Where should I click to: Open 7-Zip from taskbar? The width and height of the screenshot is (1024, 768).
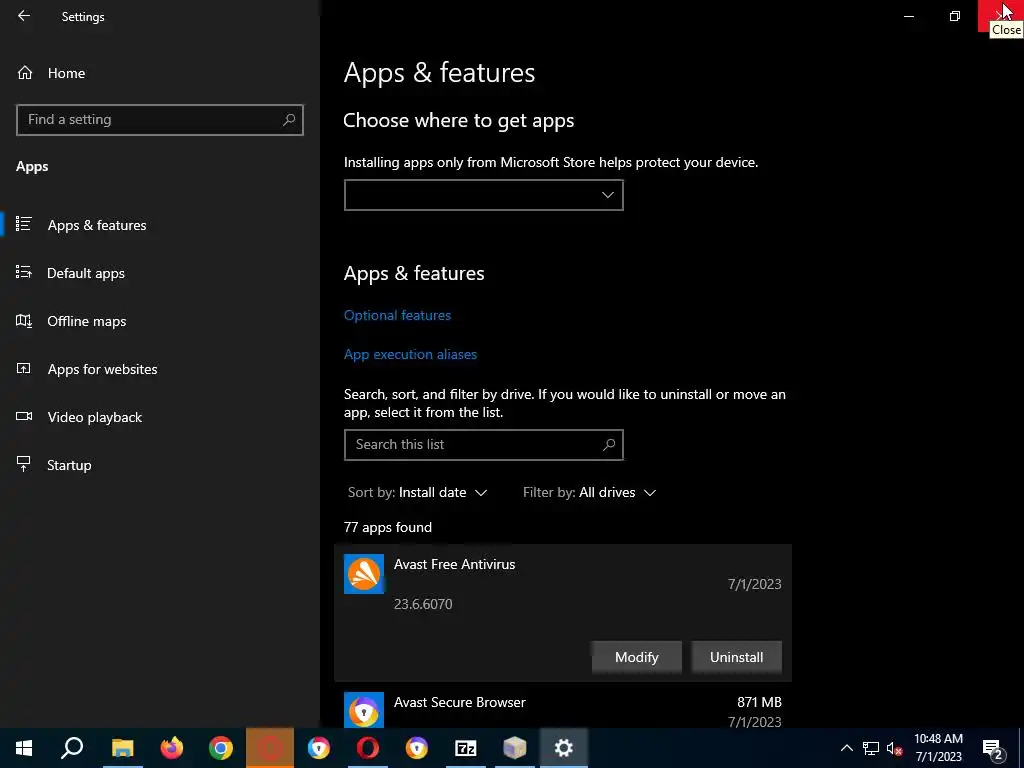coord(466,748)
